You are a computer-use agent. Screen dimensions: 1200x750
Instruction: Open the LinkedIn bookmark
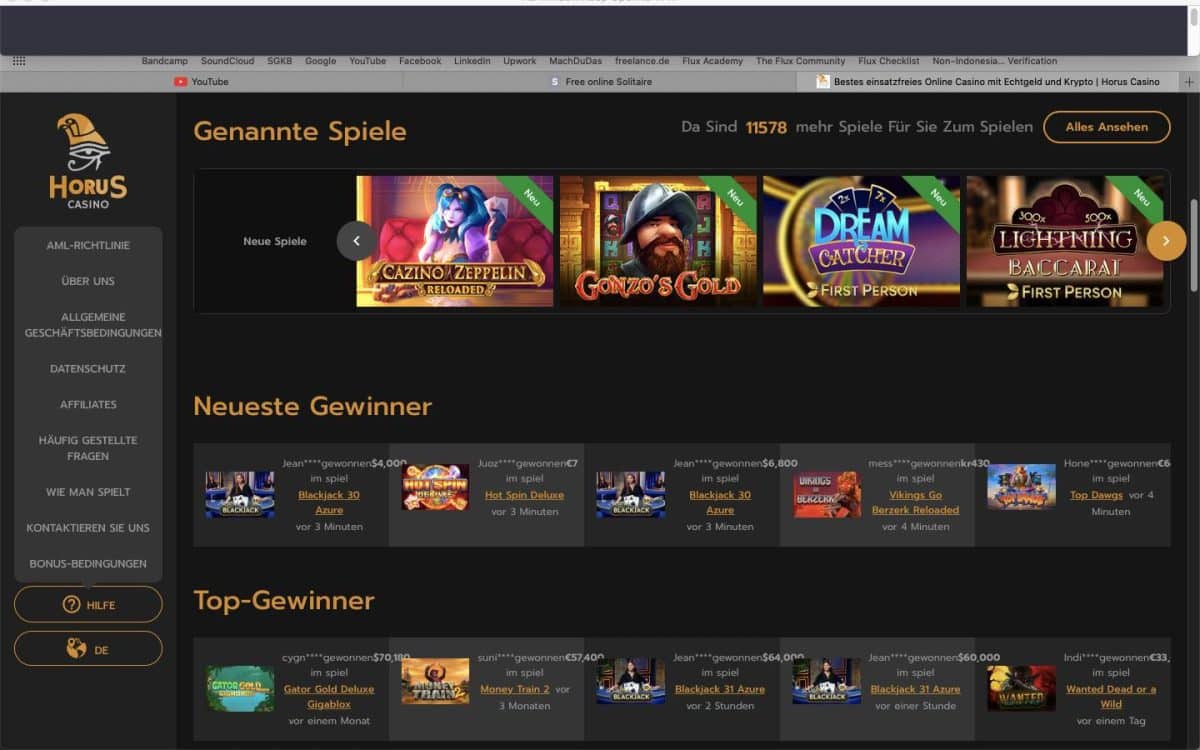(472, 61)
